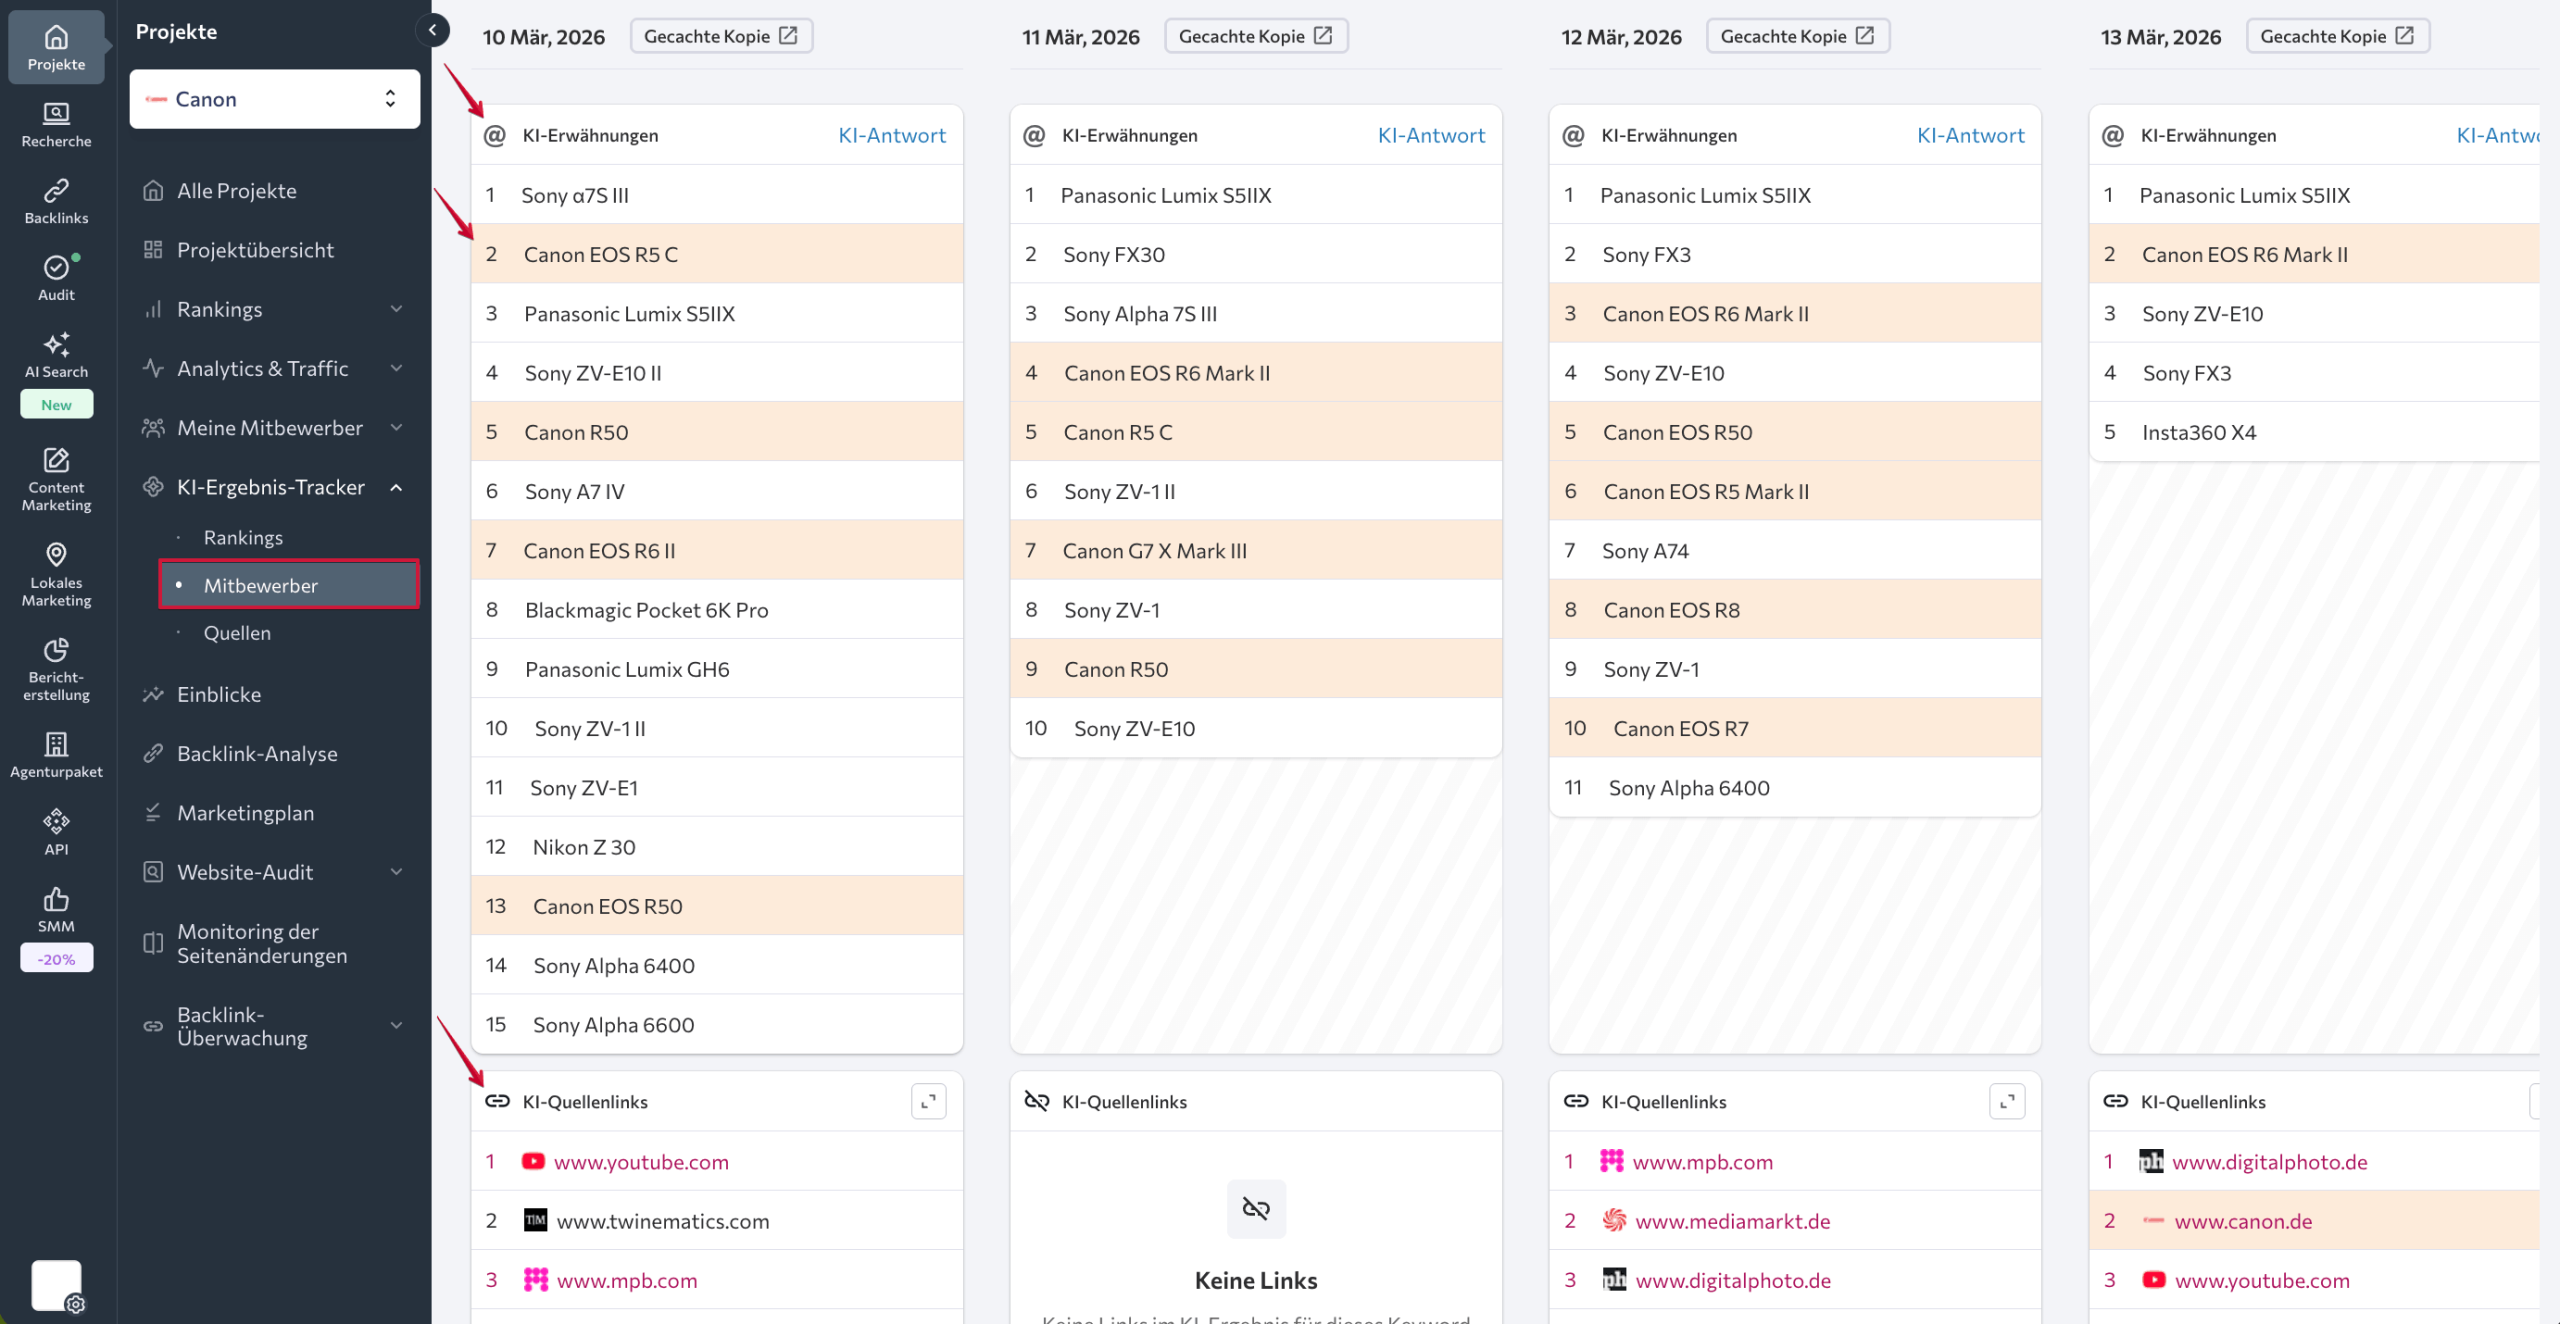Open Lokales Marketing section
Viewport: 2560px width, 1324px height.
[x=56, y=574]
